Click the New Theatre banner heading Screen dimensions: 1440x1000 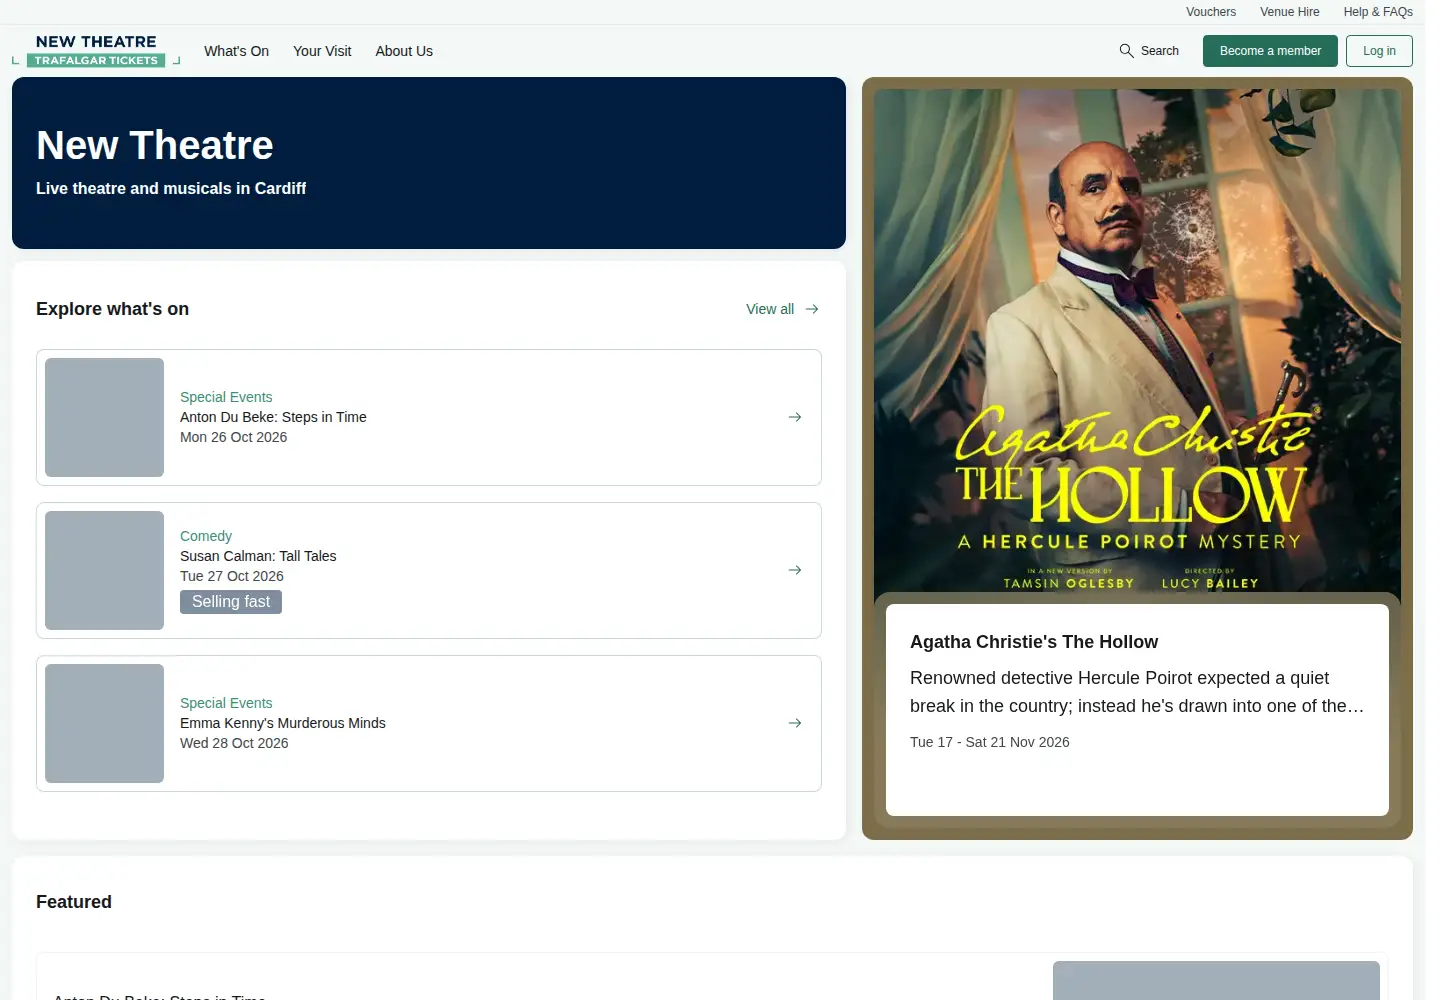[x=155, y=146]
